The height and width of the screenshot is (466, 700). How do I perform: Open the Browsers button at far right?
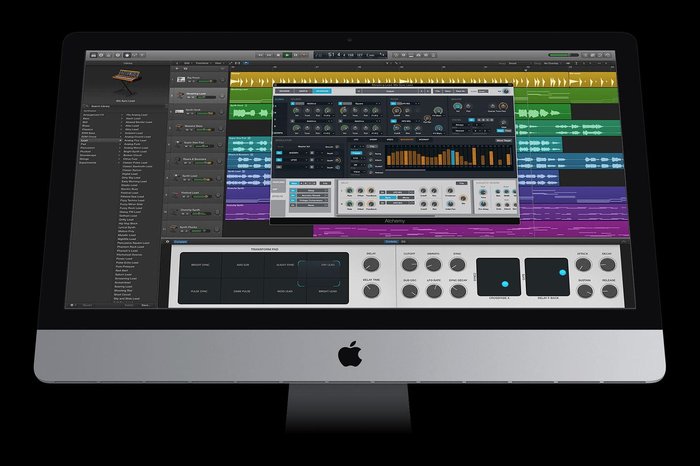click(607, 55)
